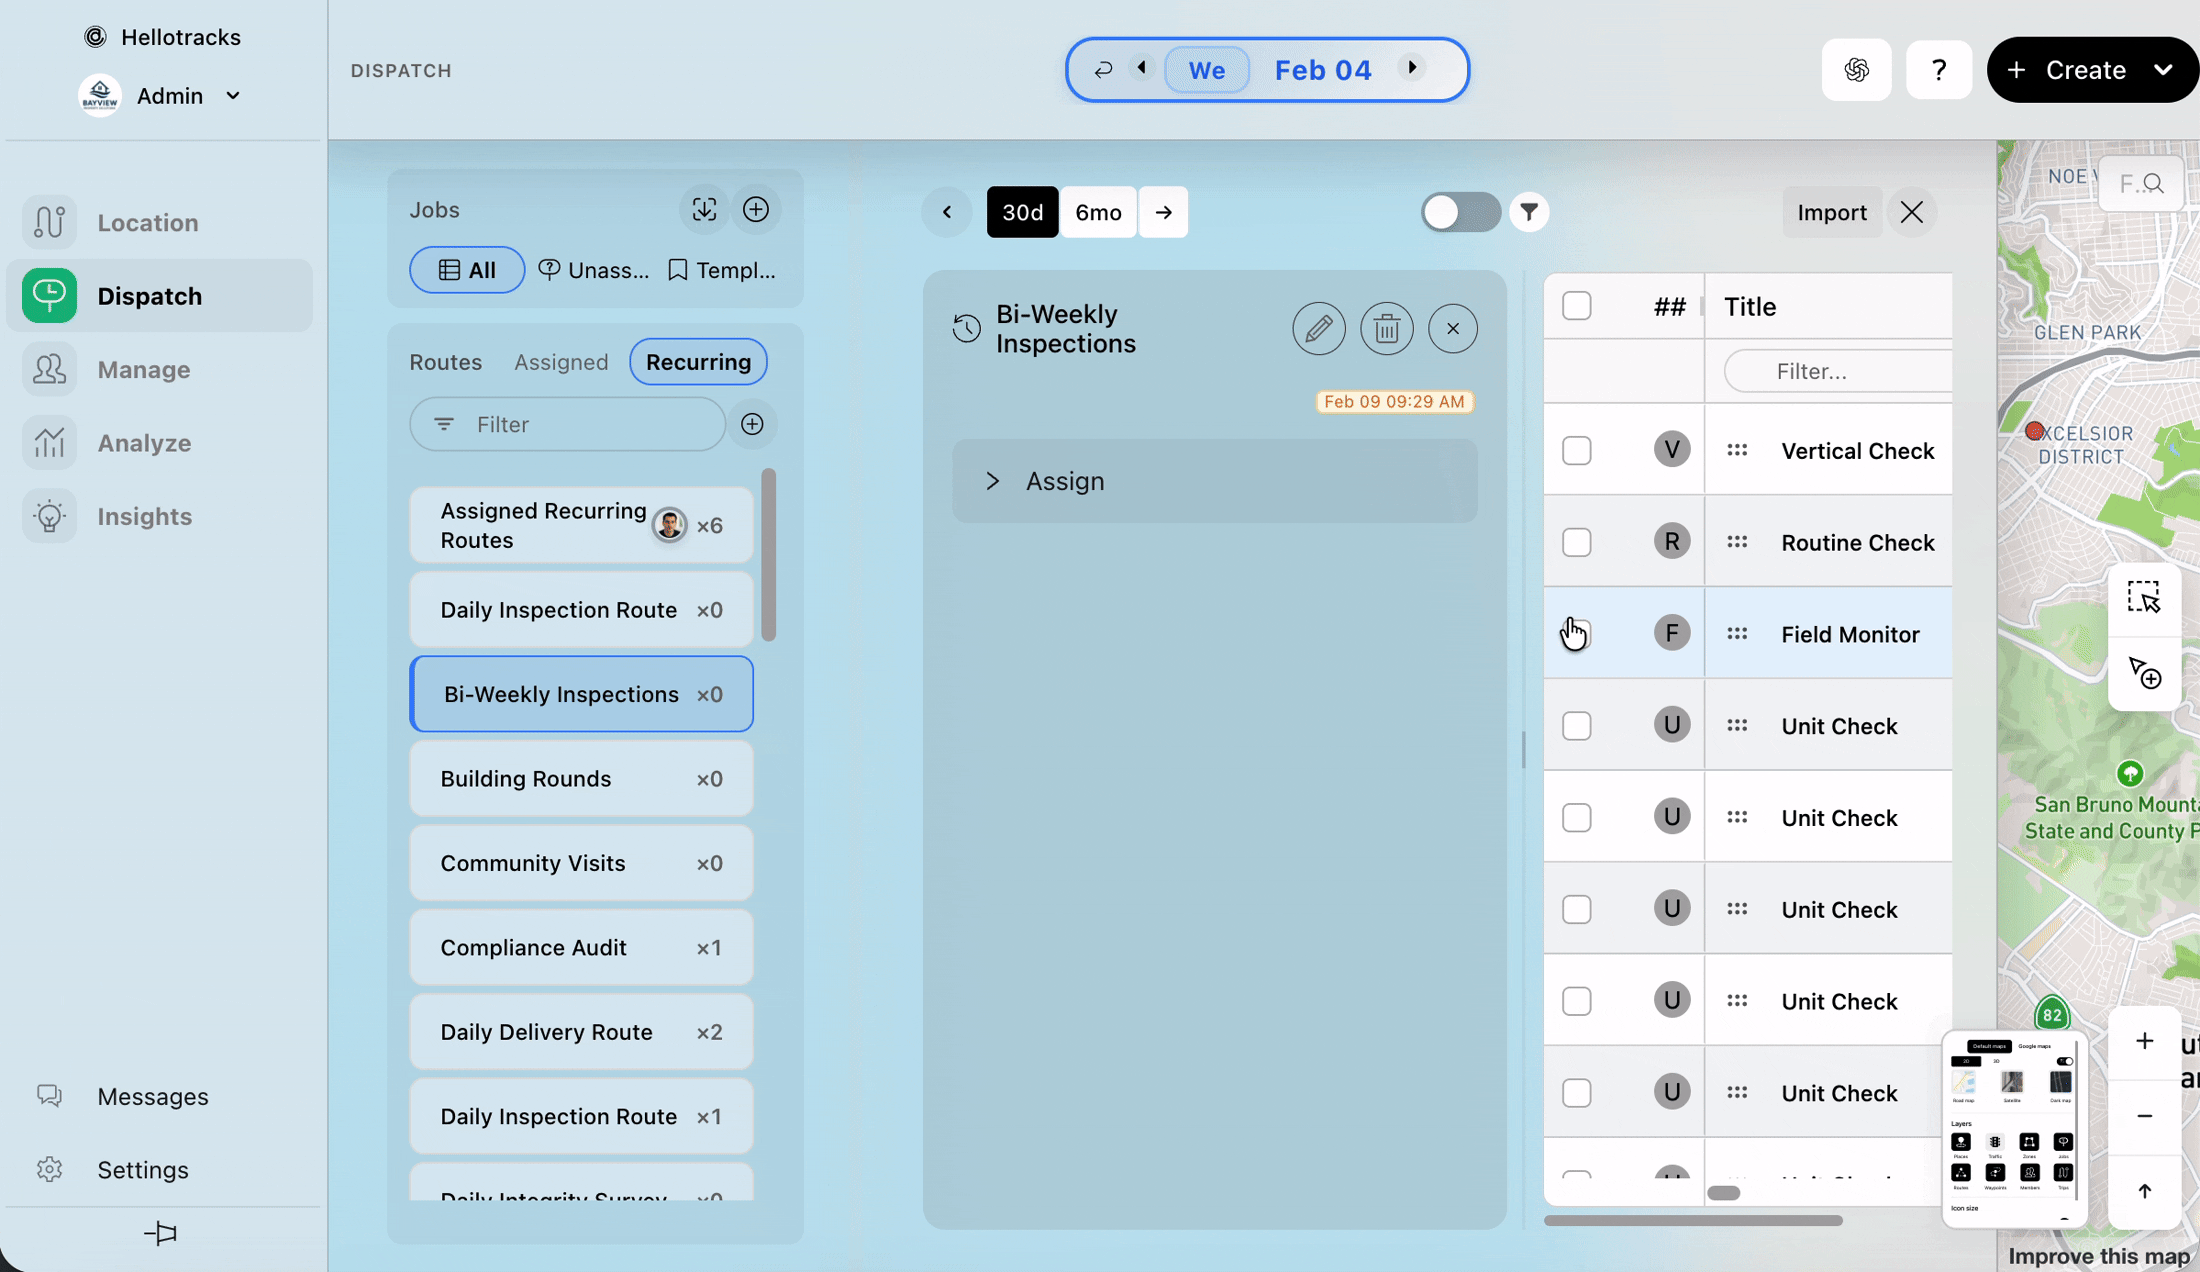Viewport: 2200px width, 1272px height.
Task: Click the AI assistant icon in the header
Action: pyautogui.click(x=1856, y=70)
